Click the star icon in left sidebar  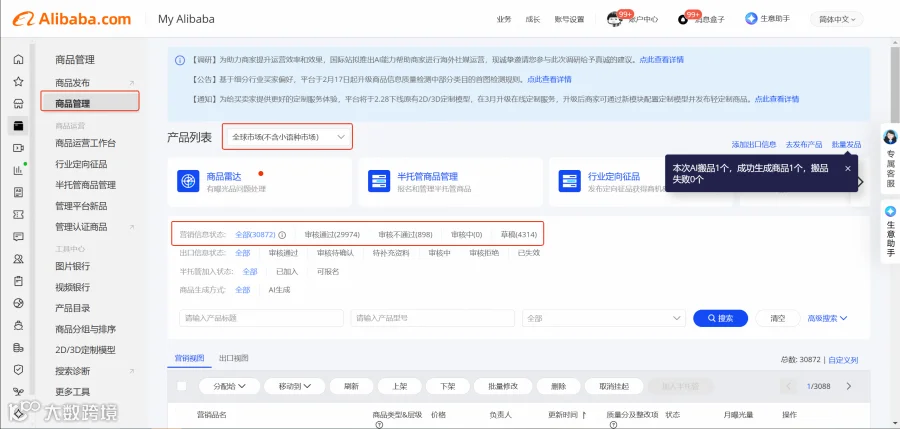[x=18, y=82]
